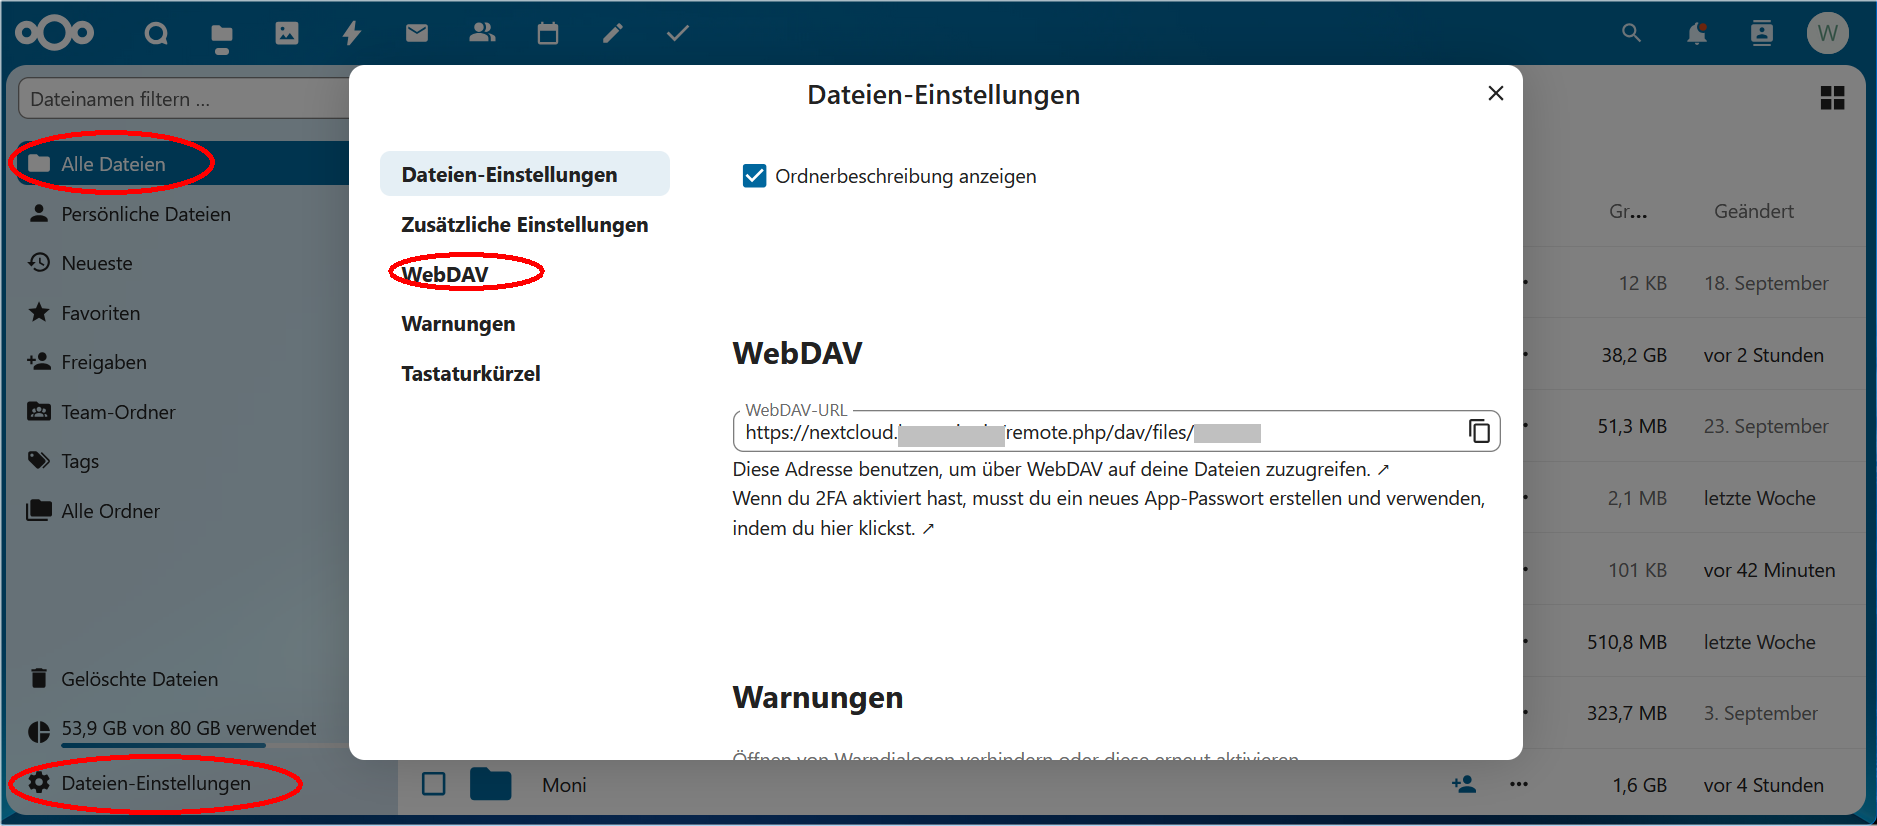
Task: Open Zusätzliche Einstellungen section
Action: click(524, 225)
